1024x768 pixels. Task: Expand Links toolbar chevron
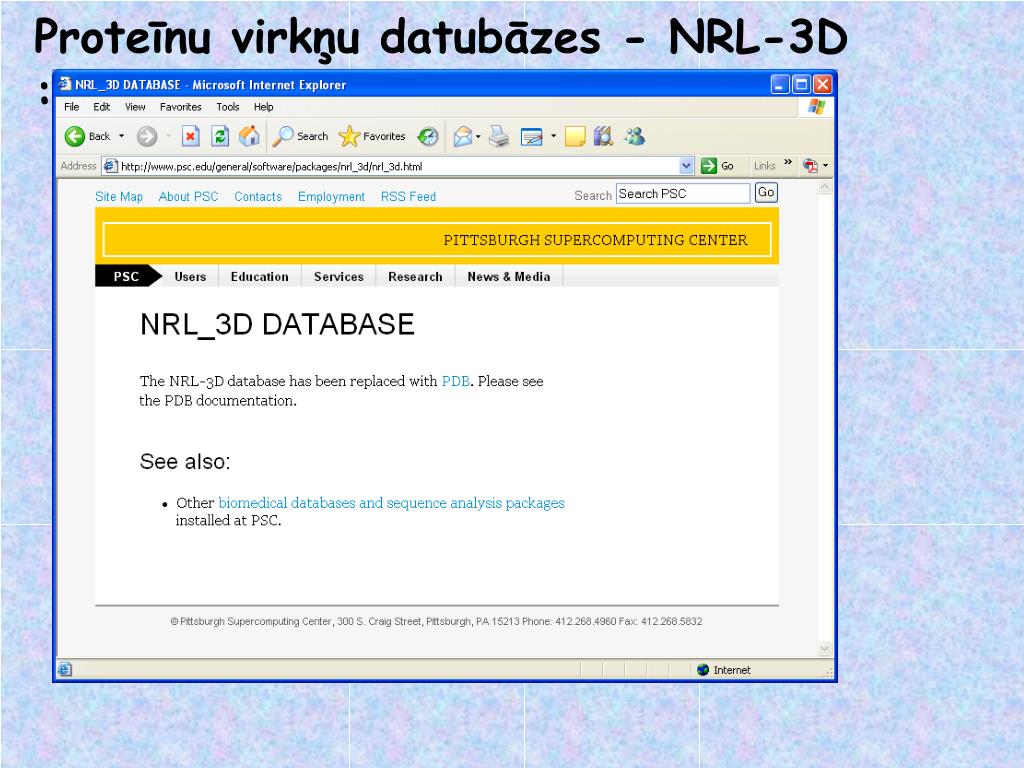(x=788, y=163)
